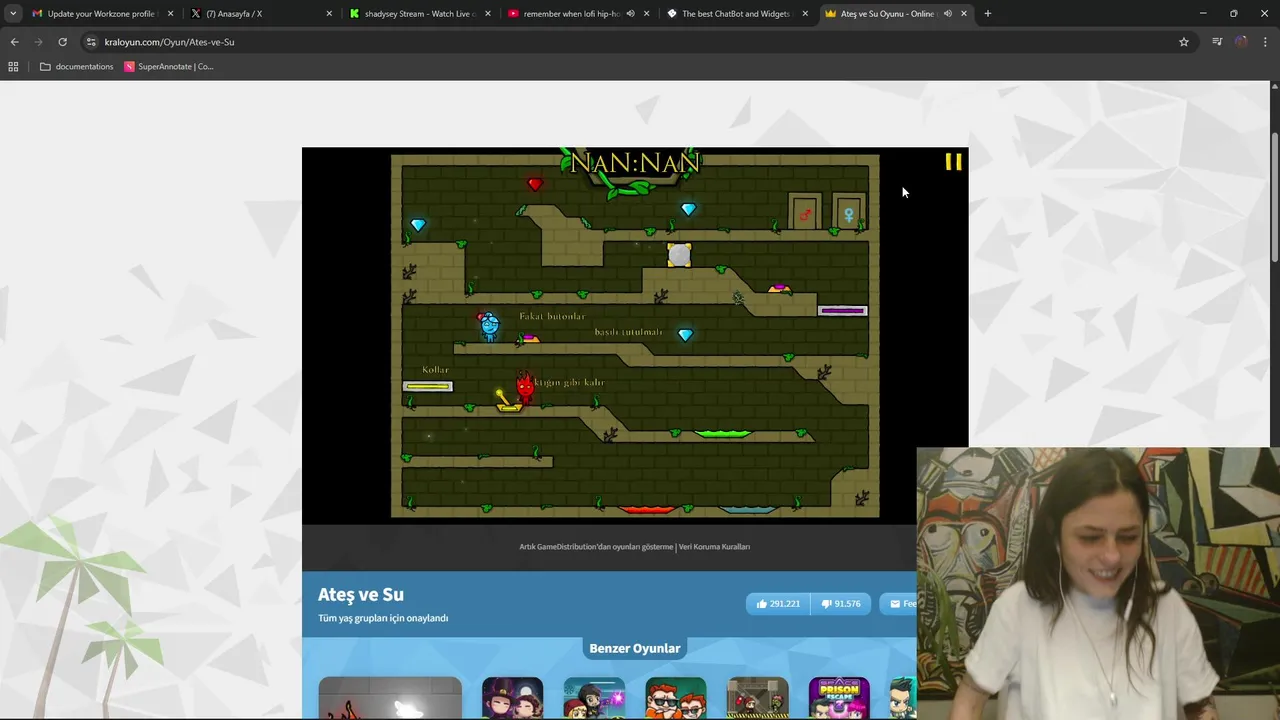Click the grey pushable stone block

pyautogui.click(x=679, y=255)
